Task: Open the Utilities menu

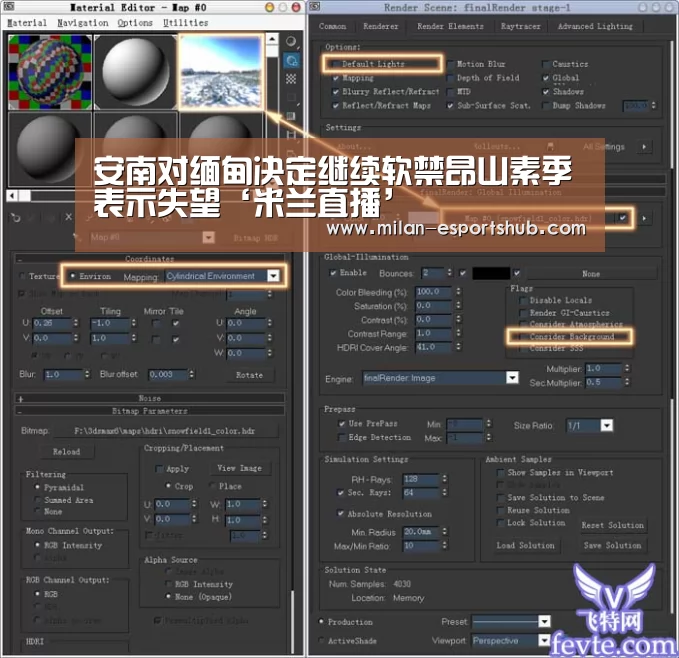Action: coord(185,23)
